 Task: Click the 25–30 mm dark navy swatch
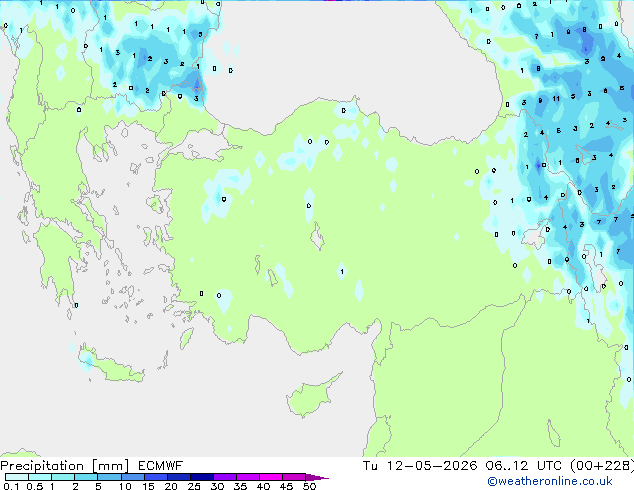tap(202, 477)
